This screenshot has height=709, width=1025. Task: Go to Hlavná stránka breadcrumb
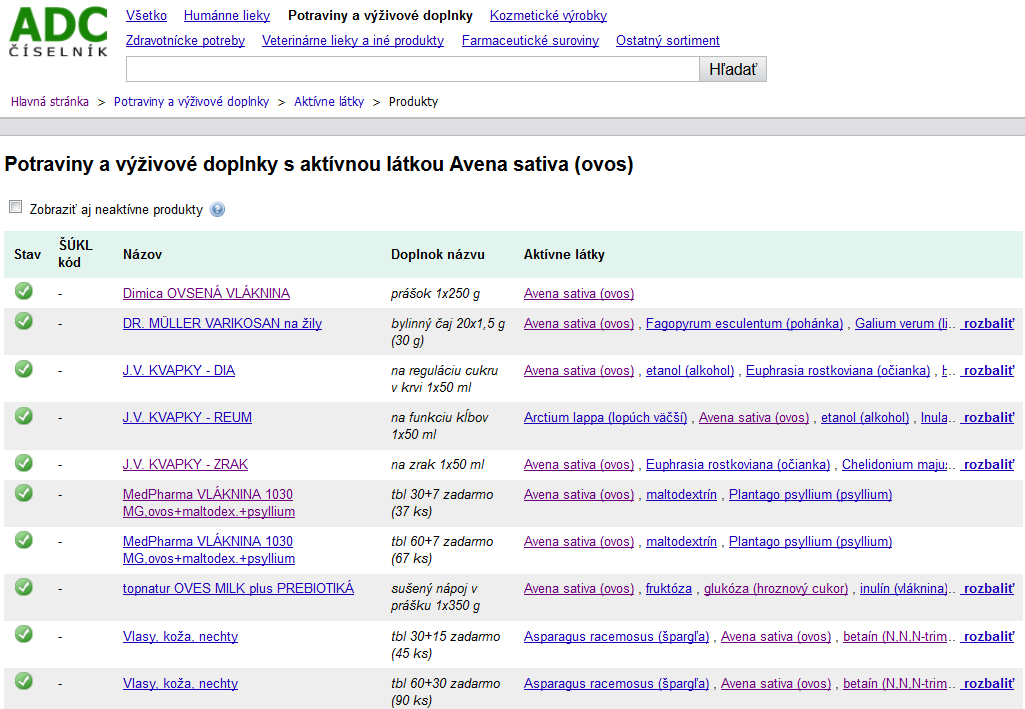50,101
